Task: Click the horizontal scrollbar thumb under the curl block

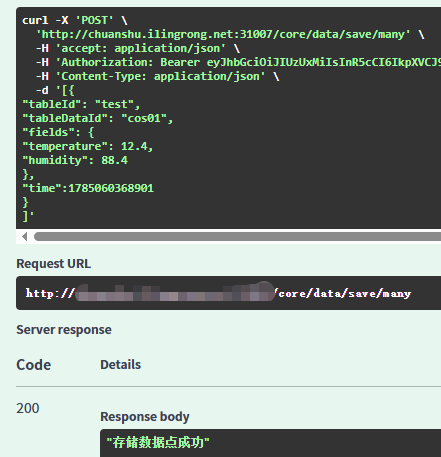Action: [237, 237]
